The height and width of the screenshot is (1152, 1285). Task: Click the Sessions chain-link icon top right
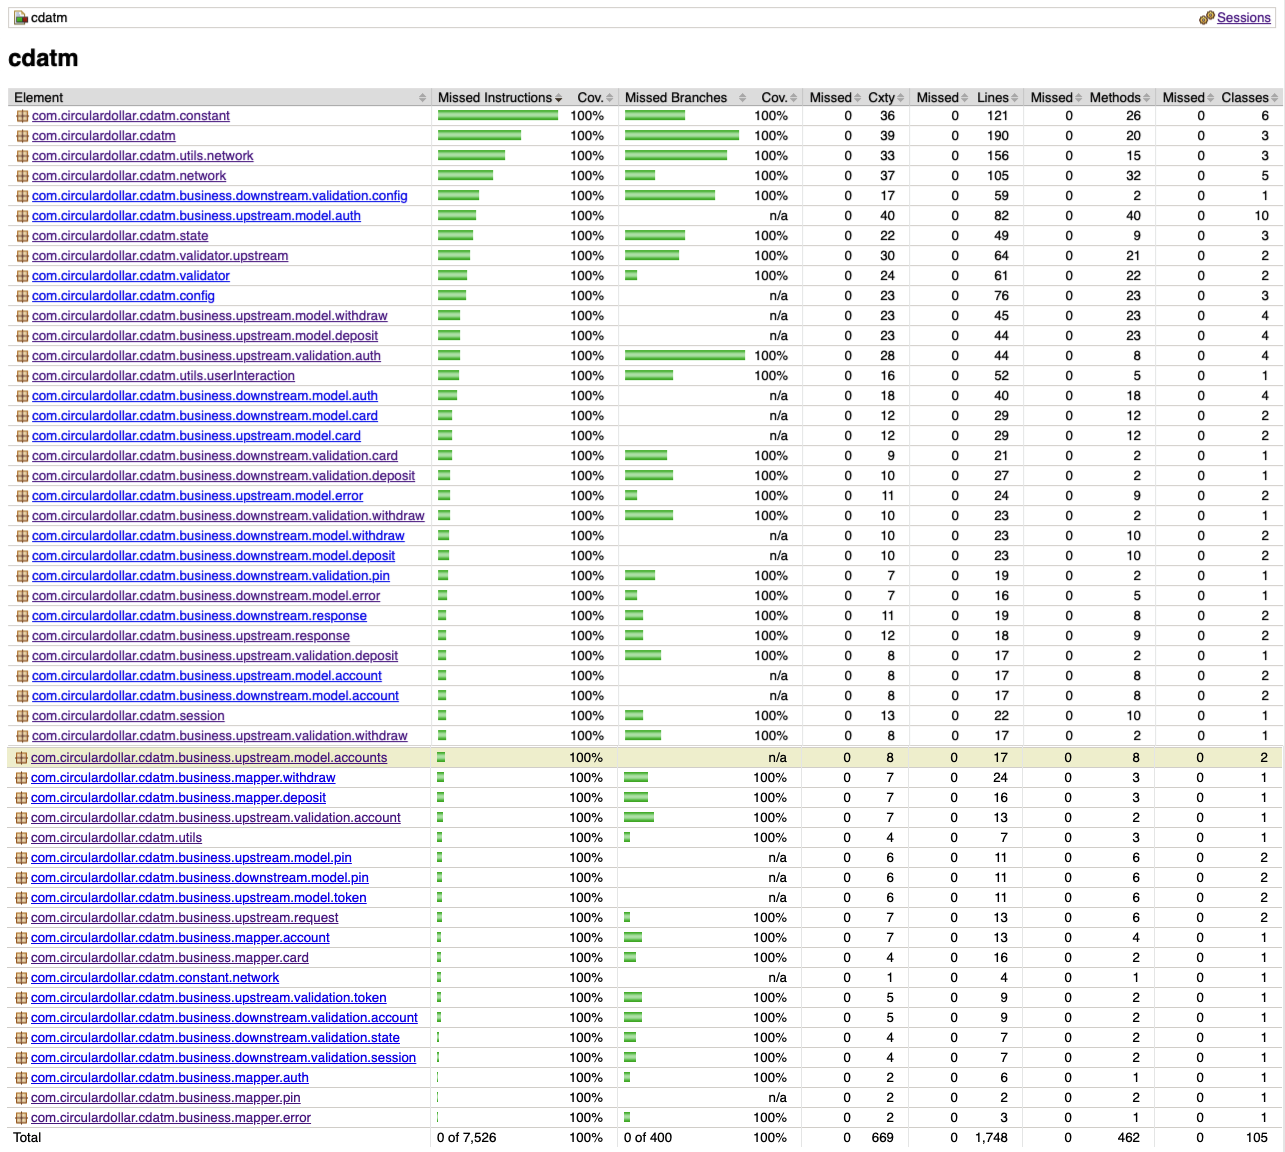pyautogui.click(x=1208, y=17)
